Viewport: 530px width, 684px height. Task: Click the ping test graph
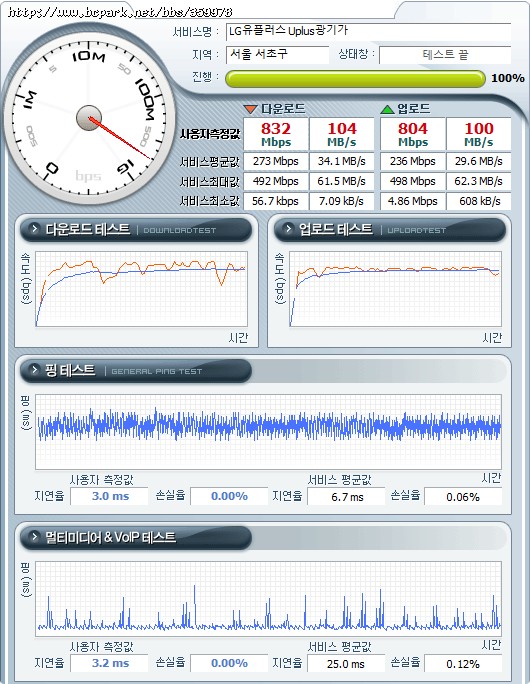coord(268,432)
